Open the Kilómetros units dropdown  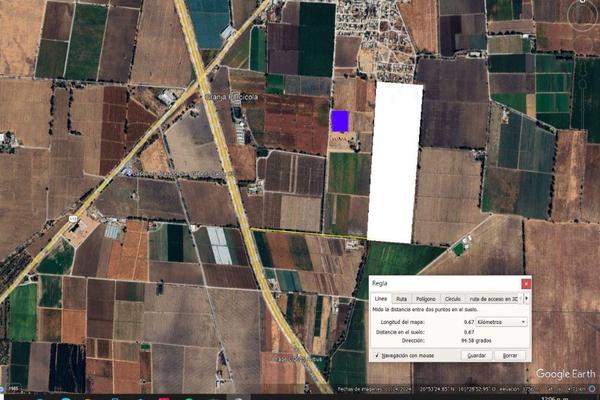[501, 322]
